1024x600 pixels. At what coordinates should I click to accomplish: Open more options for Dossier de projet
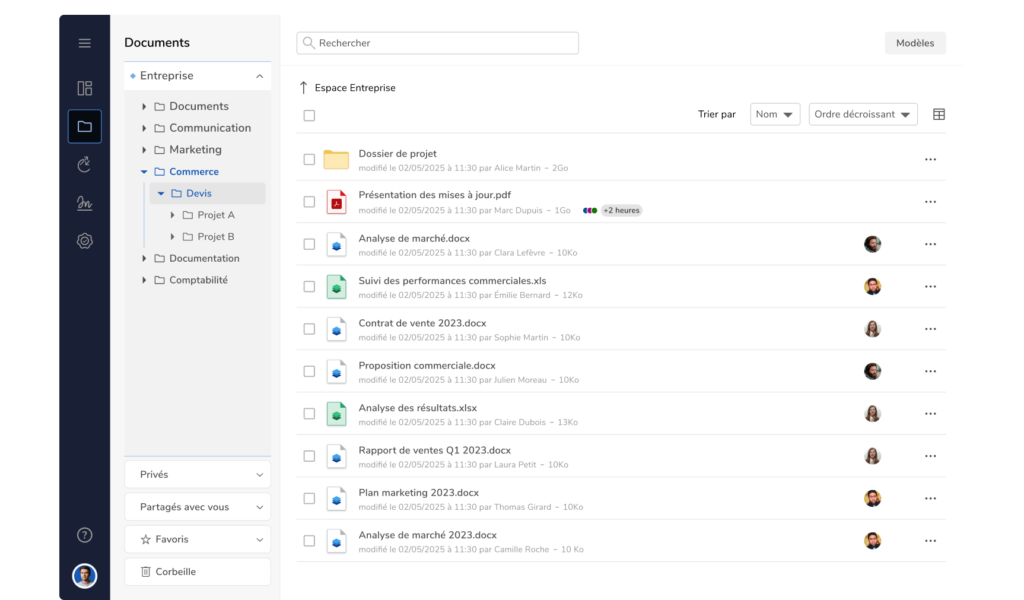(x=930, y=160)
